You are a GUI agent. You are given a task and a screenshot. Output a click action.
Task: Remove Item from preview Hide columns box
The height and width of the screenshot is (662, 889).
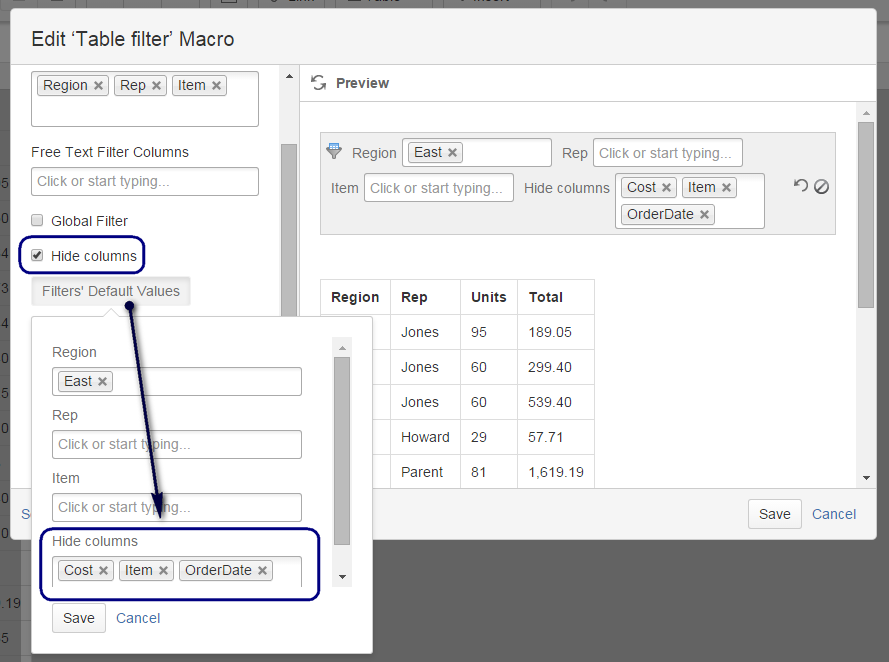coord(726,186)
